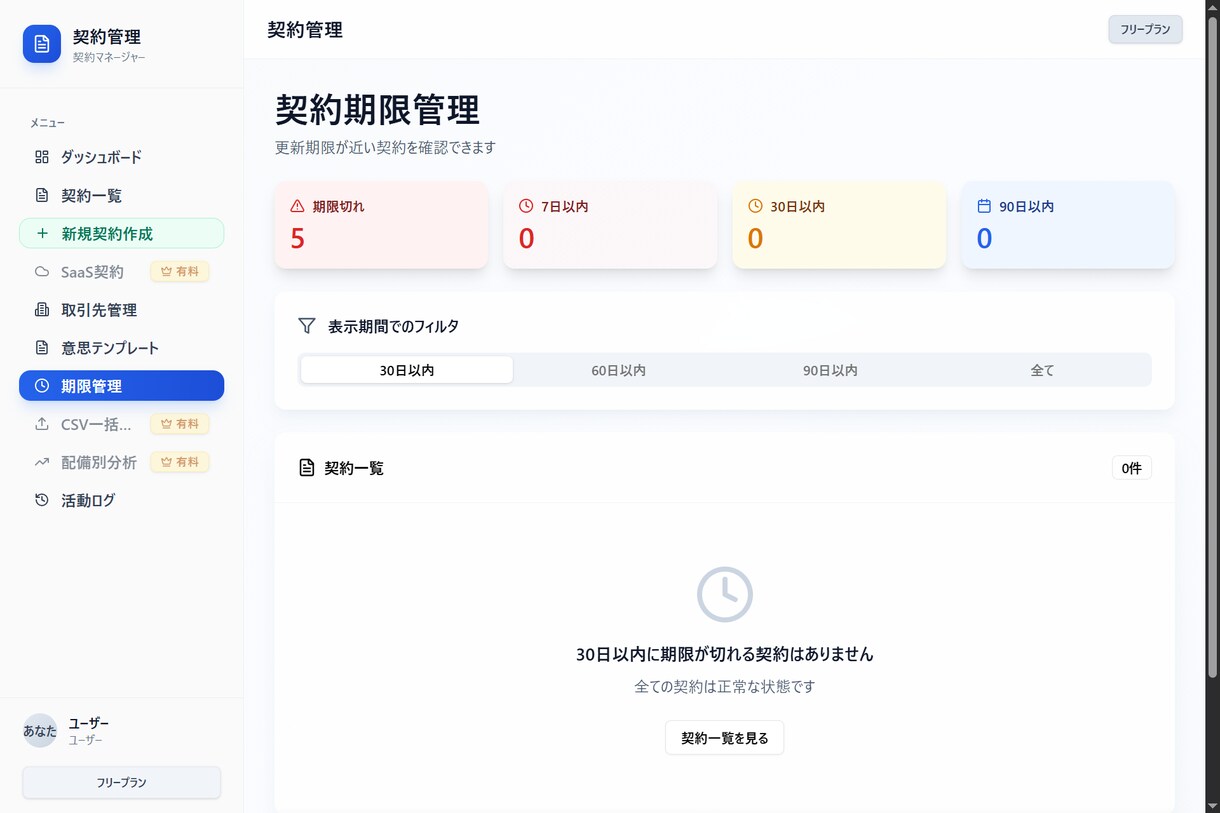Click the plus icon beside 新規契約作成
This screenshot has width=1220, height=813.
click(42, 233)
